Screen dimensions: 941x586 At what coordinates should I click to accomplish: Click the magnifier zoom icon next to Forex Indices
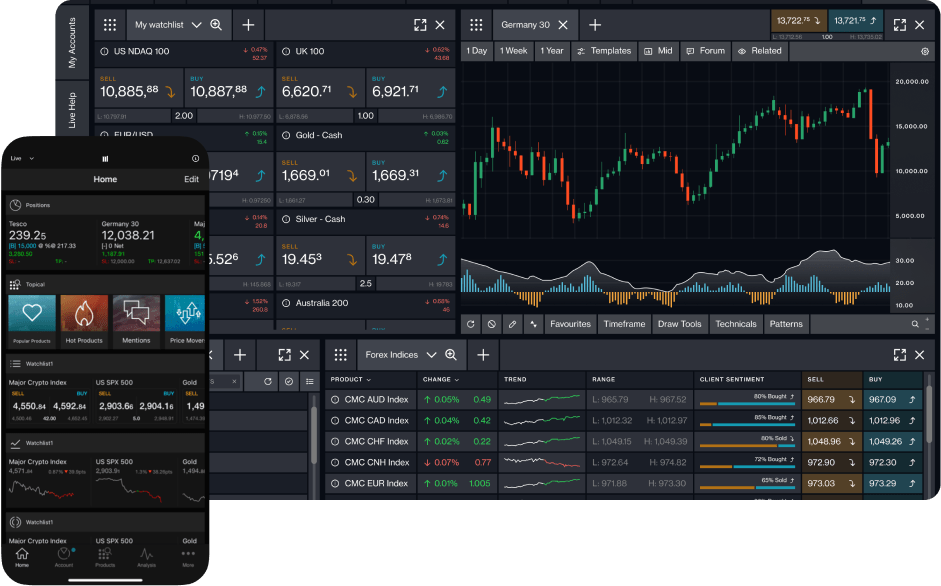450,355
